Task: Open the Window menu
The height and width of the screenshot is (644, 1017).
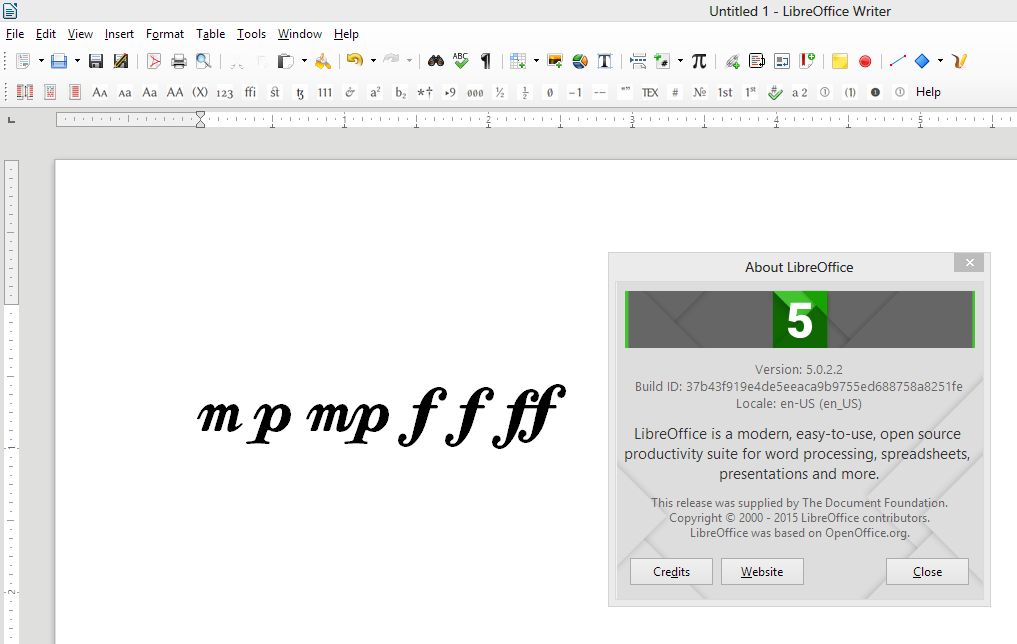Action: pyautogui.click(x=300, y=34)
